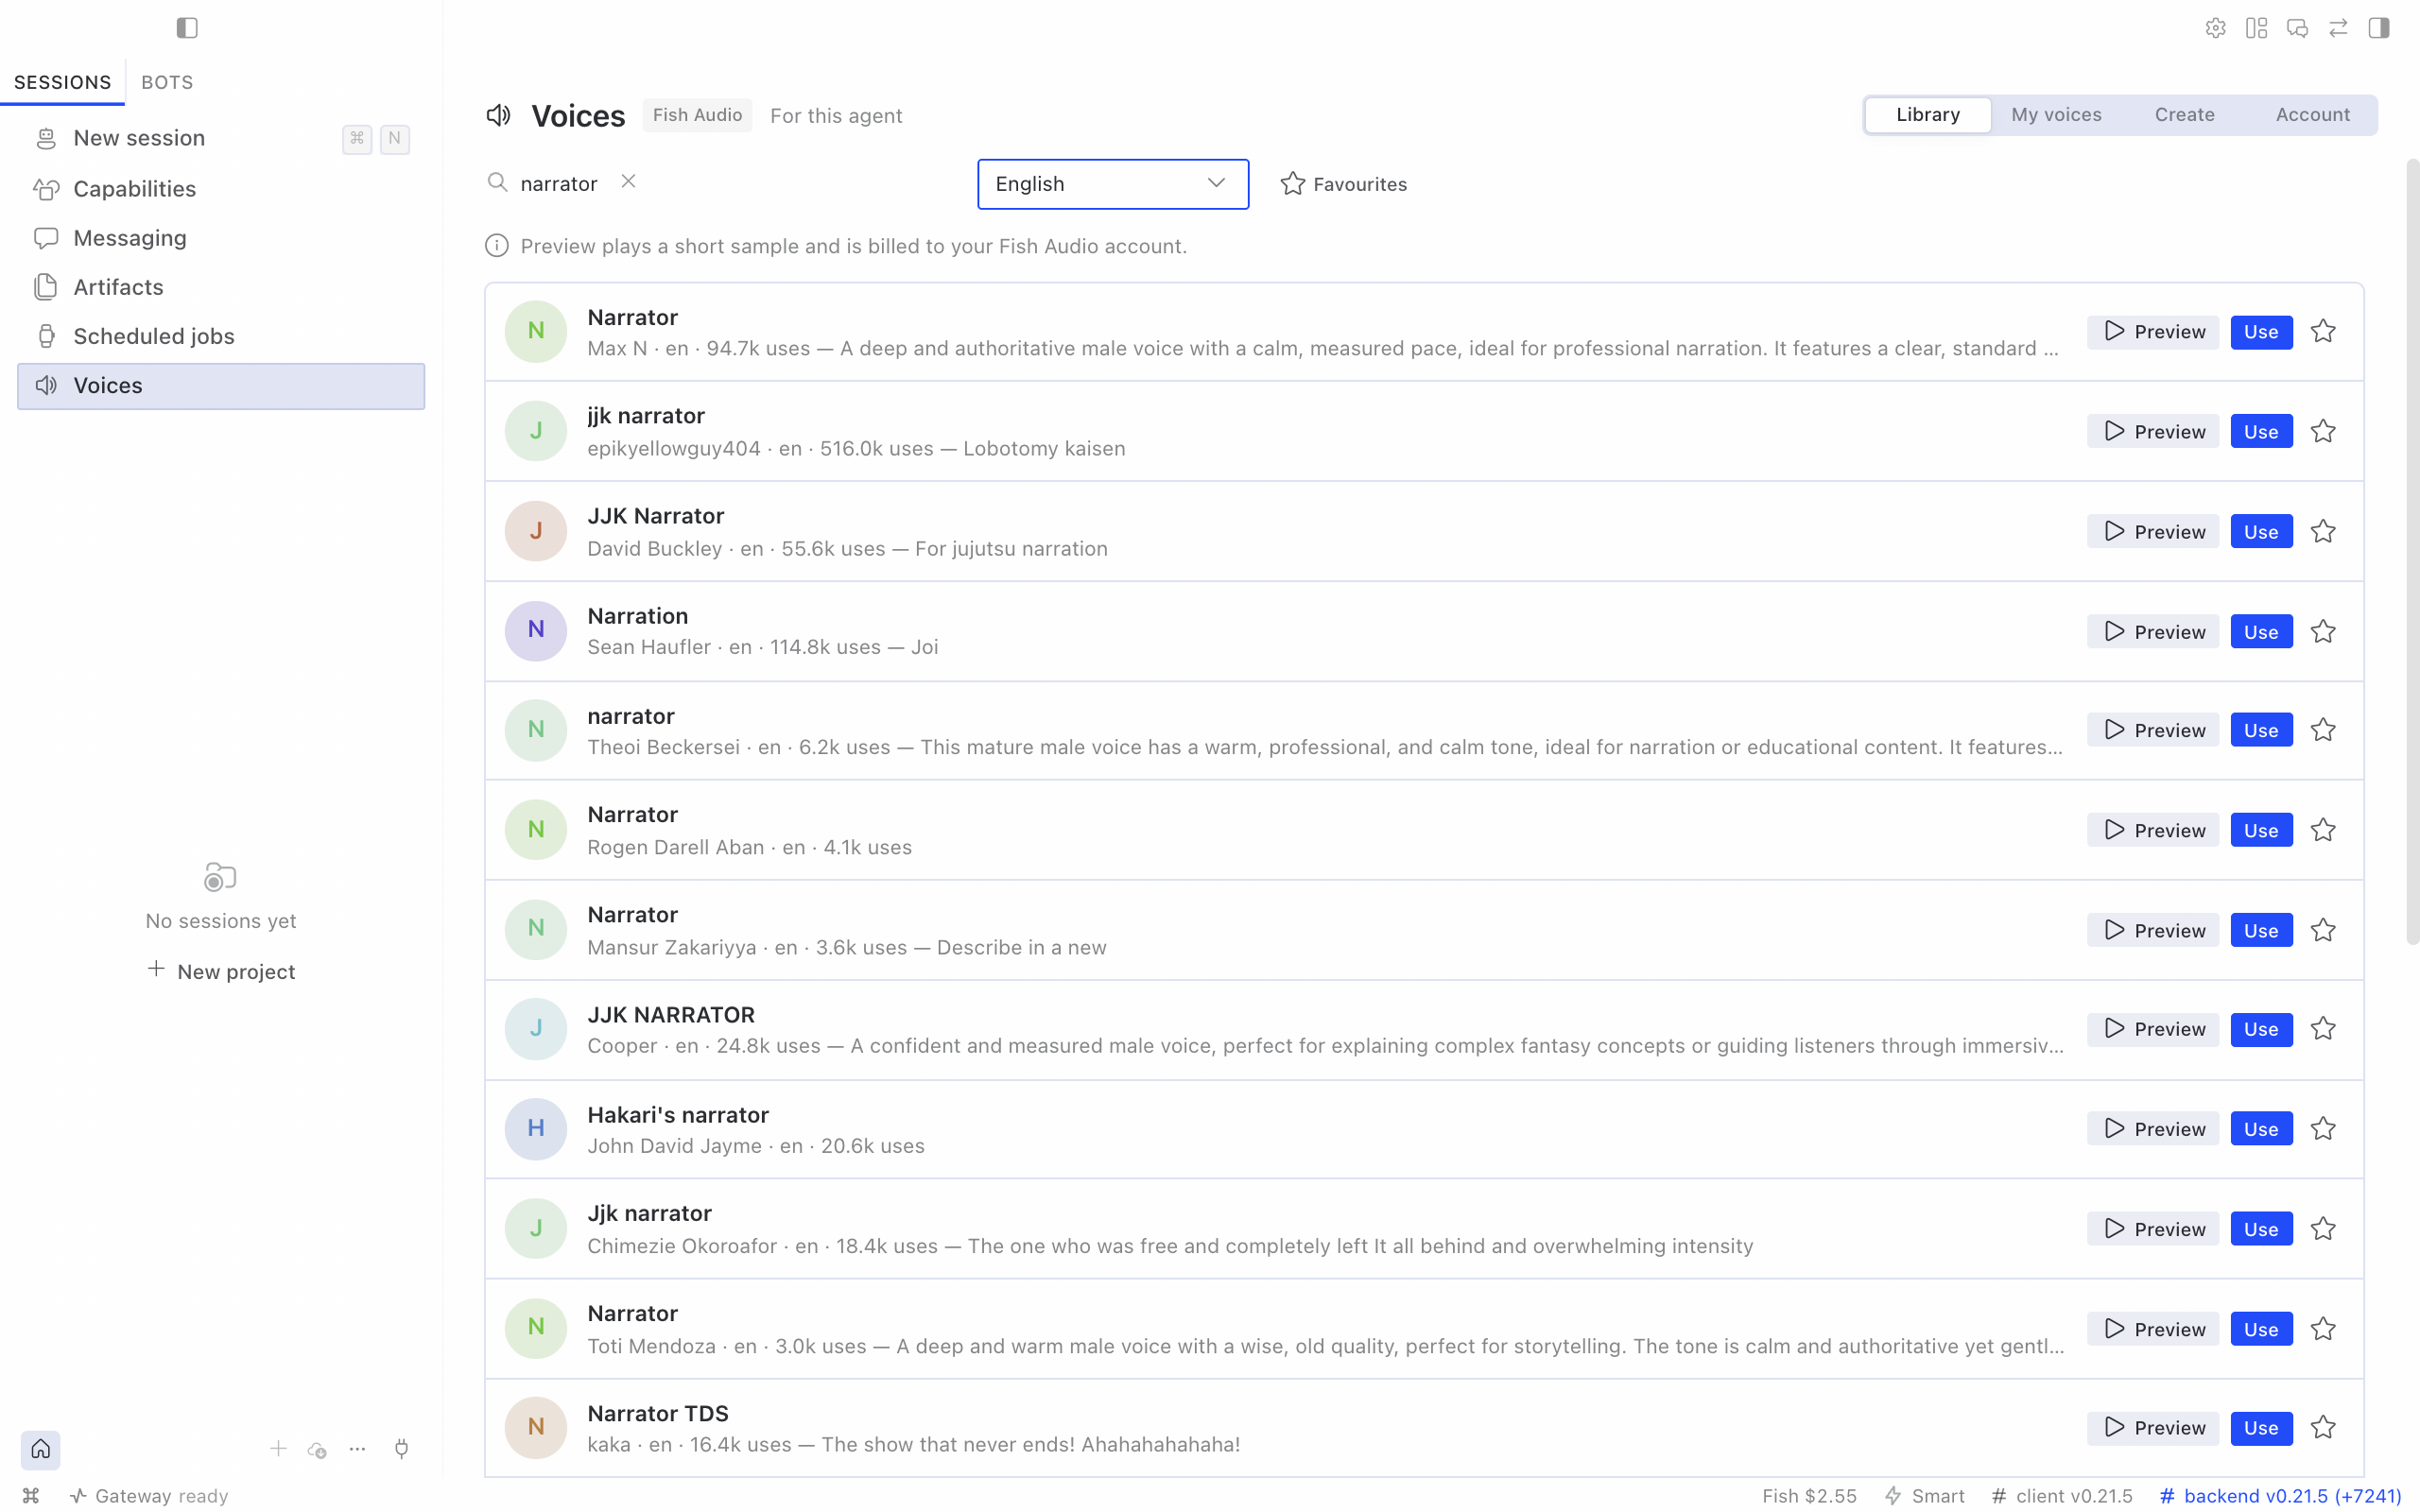Click the narrator search input field
Viewport: 2420px width, 1512px height.
[561, 183]
